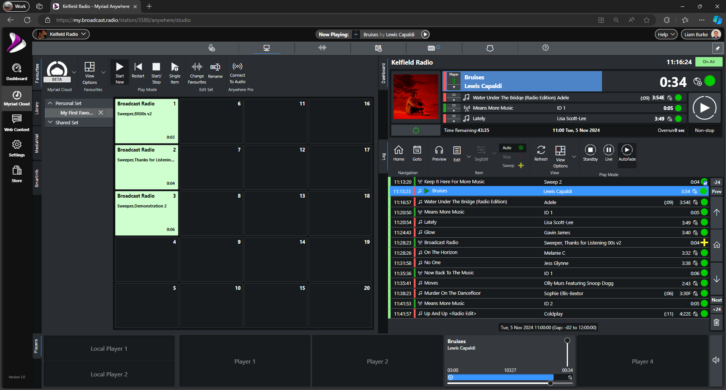Click the Prev button beside log
The image size is (726, 390).
tap(716, 191)
